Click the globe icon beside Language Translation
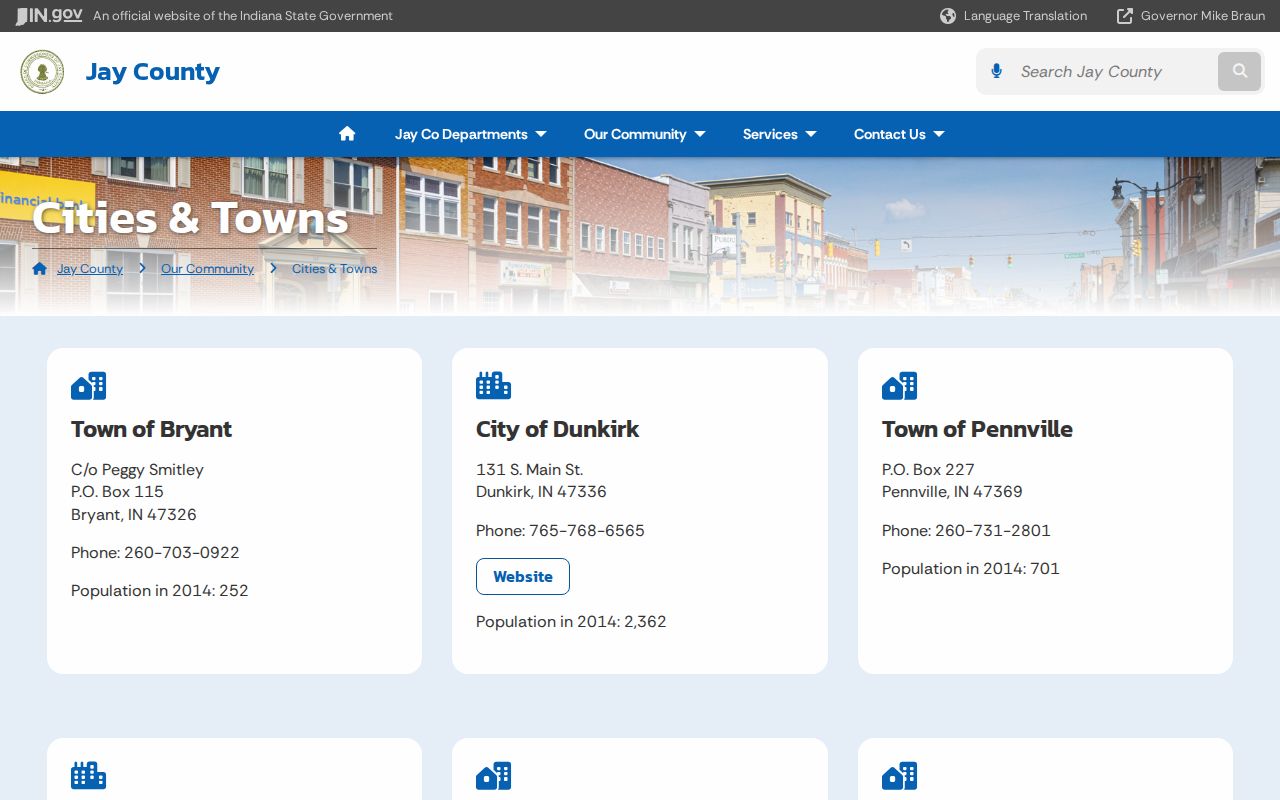1280x800 pixels. (x=948, y=16)
